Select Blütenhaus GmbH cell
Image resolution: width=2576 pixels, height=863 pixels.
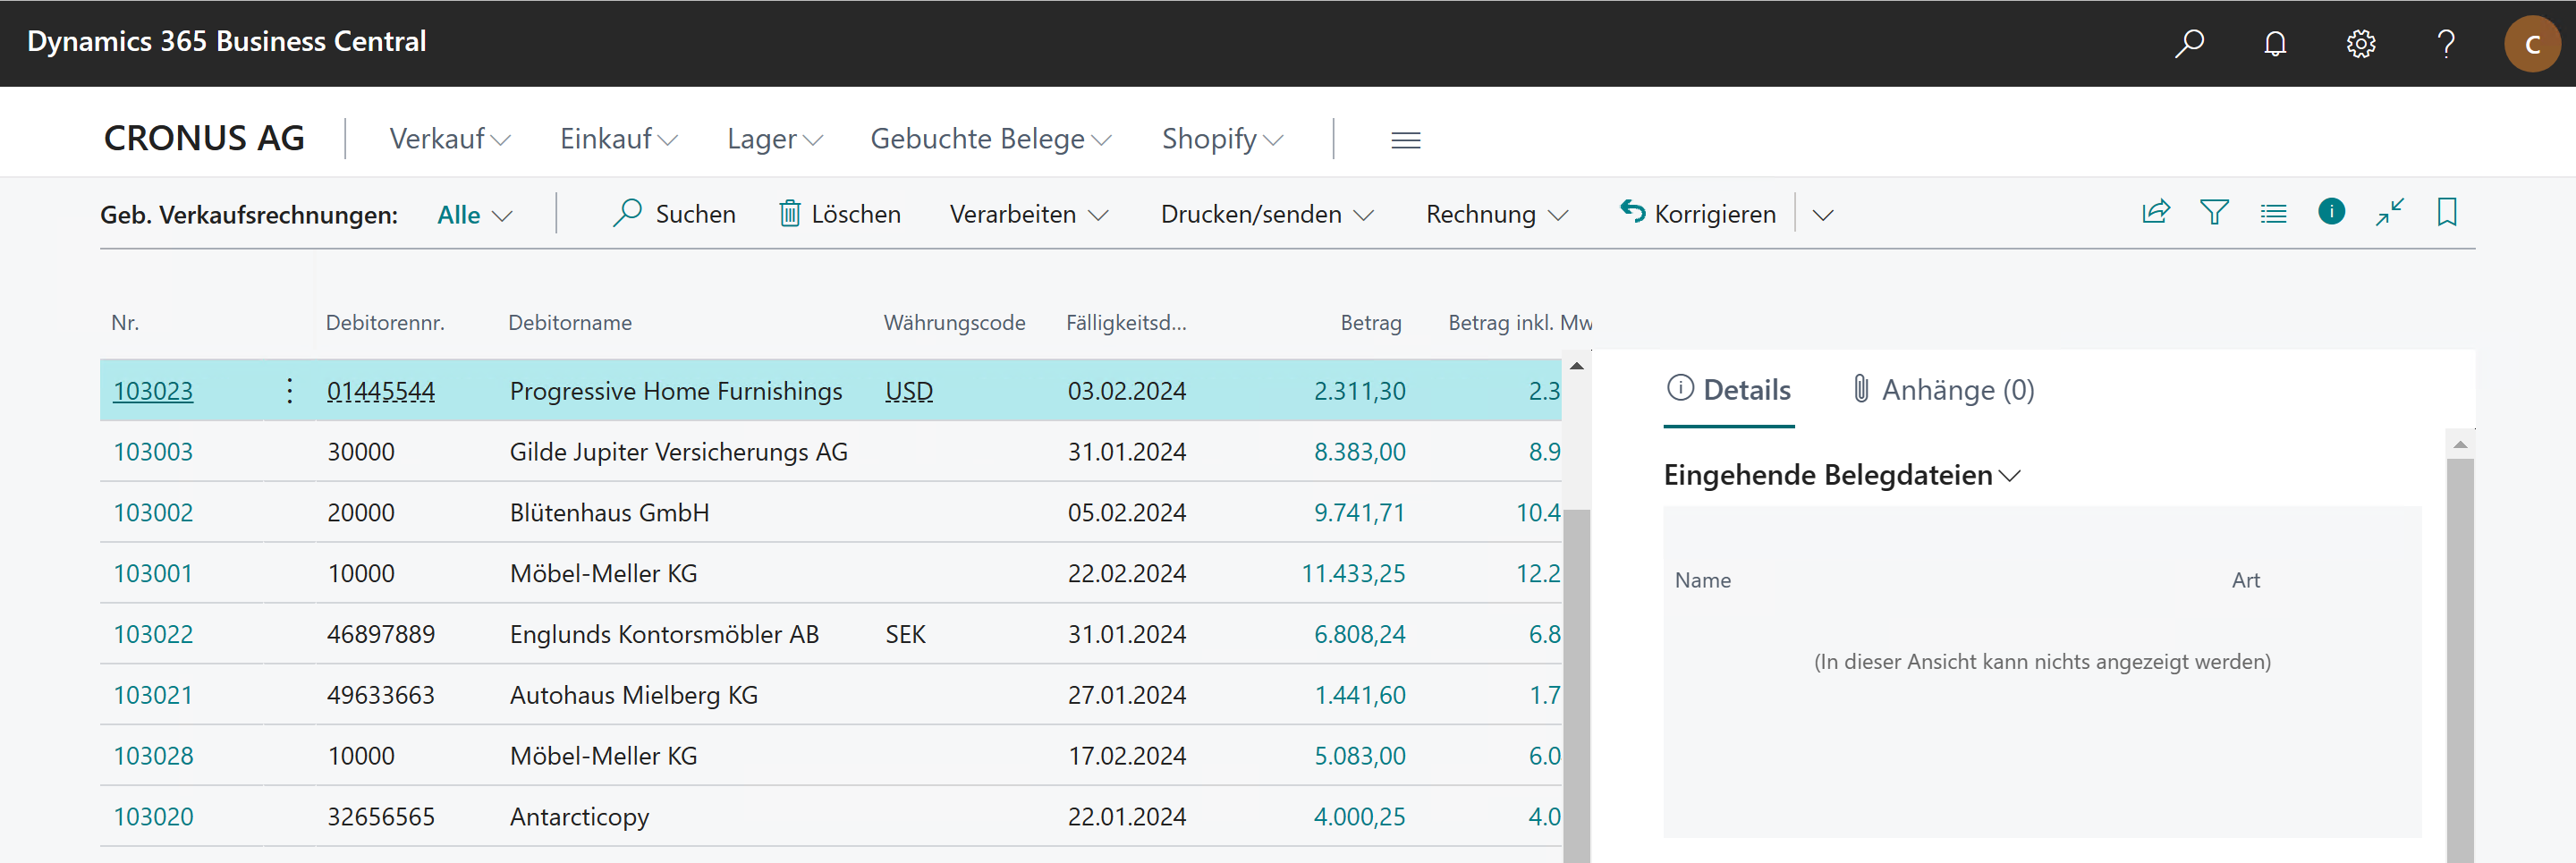[x=609, y=513]
